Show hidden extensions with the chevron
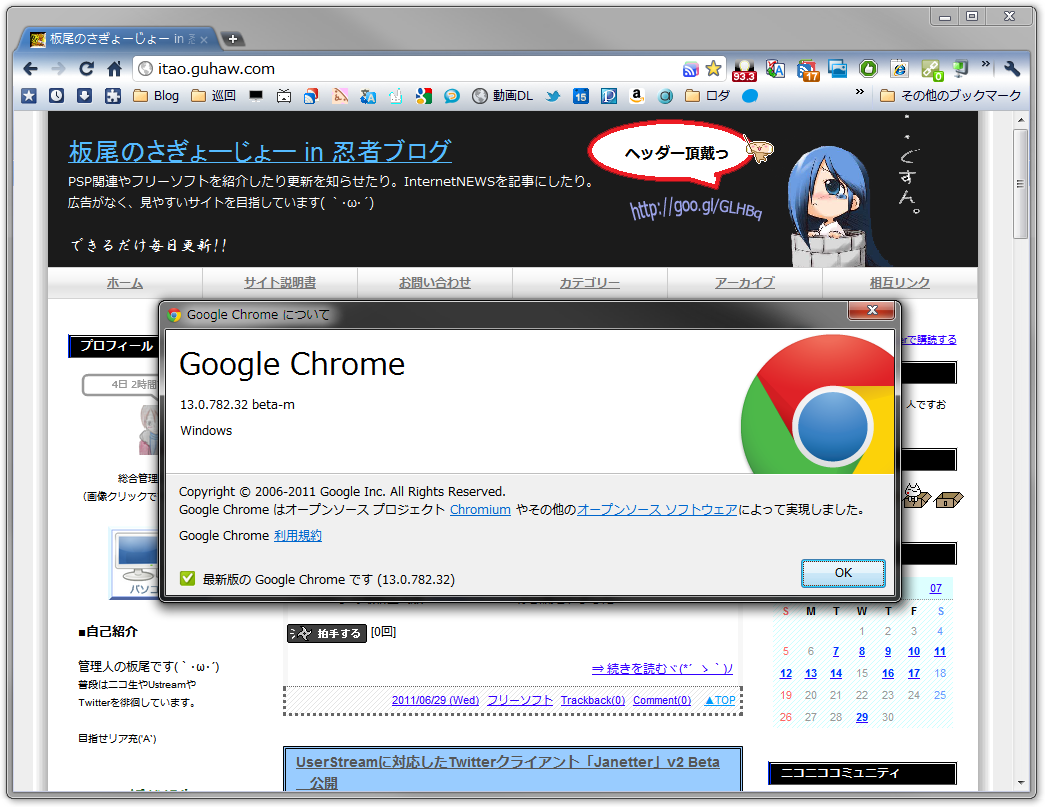The height and width of the screenshot is (807, 1045). [x=986, y=65]
